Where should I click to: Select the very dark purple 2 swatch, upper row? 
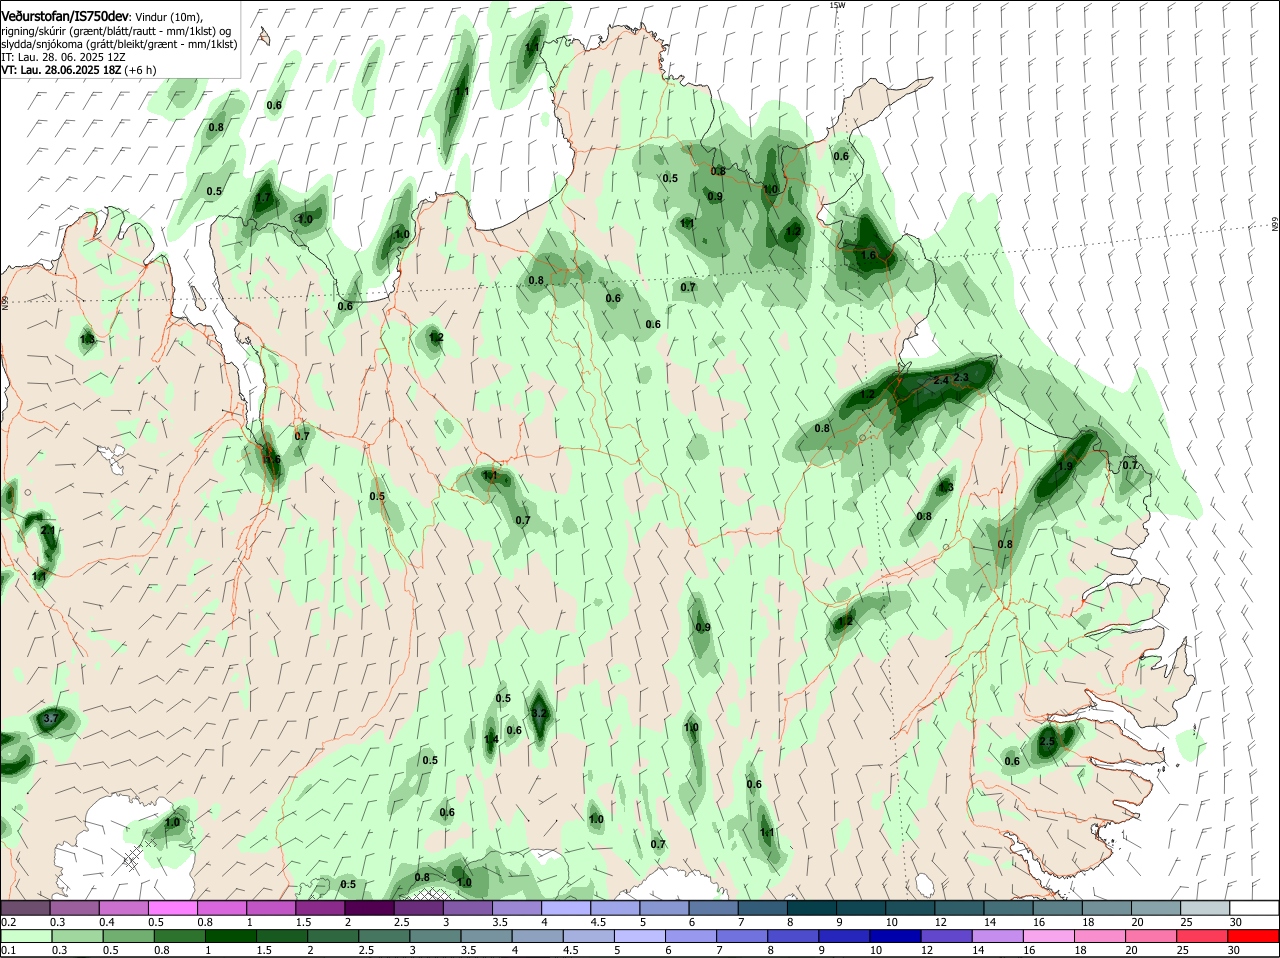[370, 907]
